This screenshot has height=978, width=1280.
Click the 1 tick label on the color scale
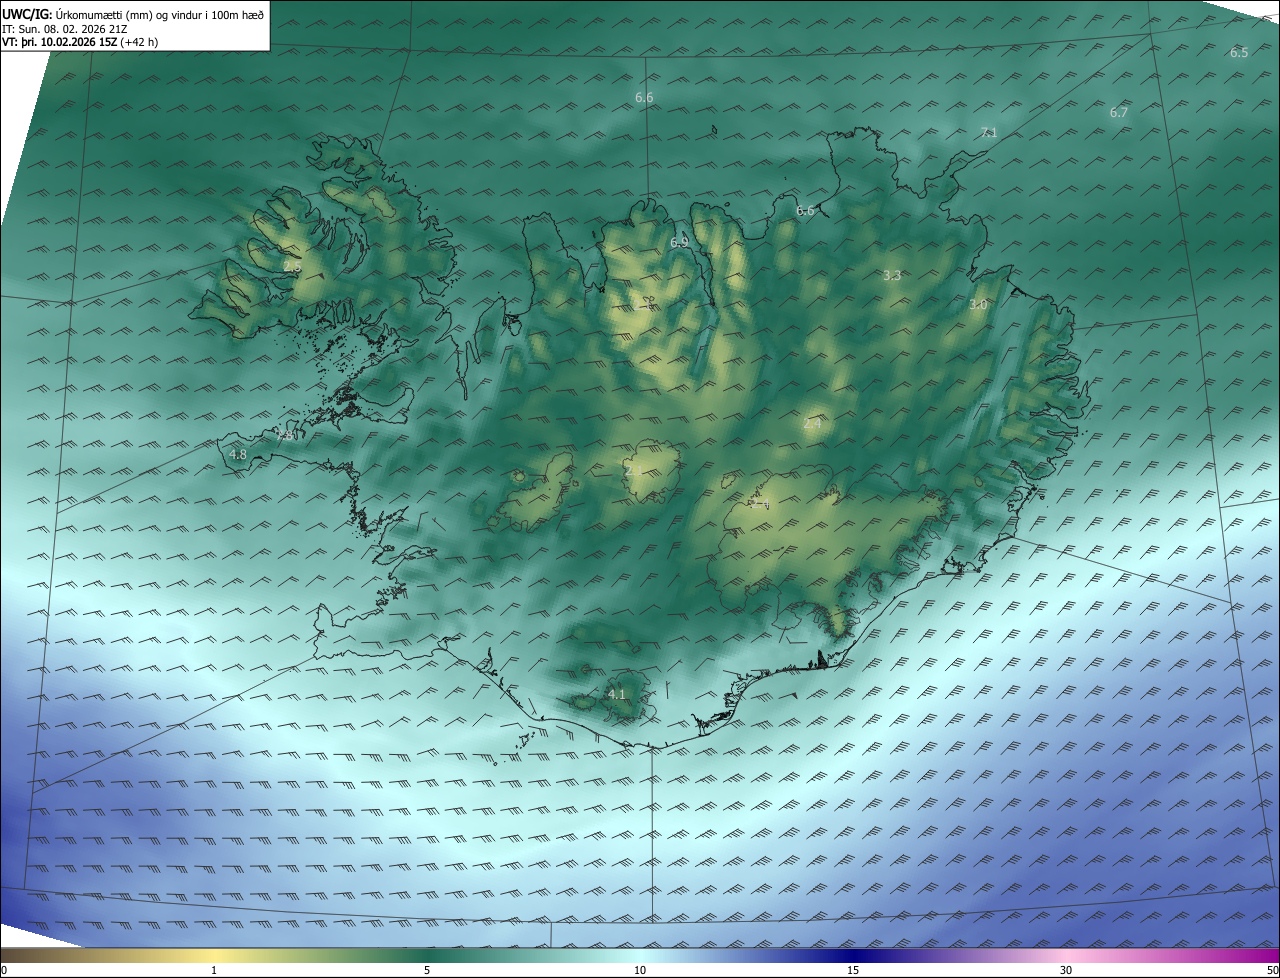click(x=214, y=970)
